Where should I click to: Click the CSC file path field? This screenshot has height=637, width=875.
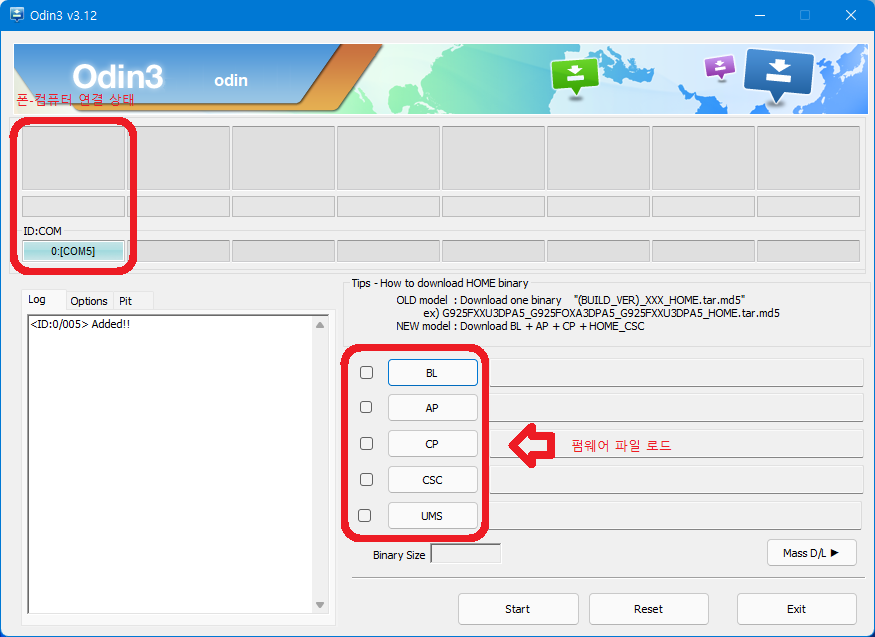coord(676,480)
